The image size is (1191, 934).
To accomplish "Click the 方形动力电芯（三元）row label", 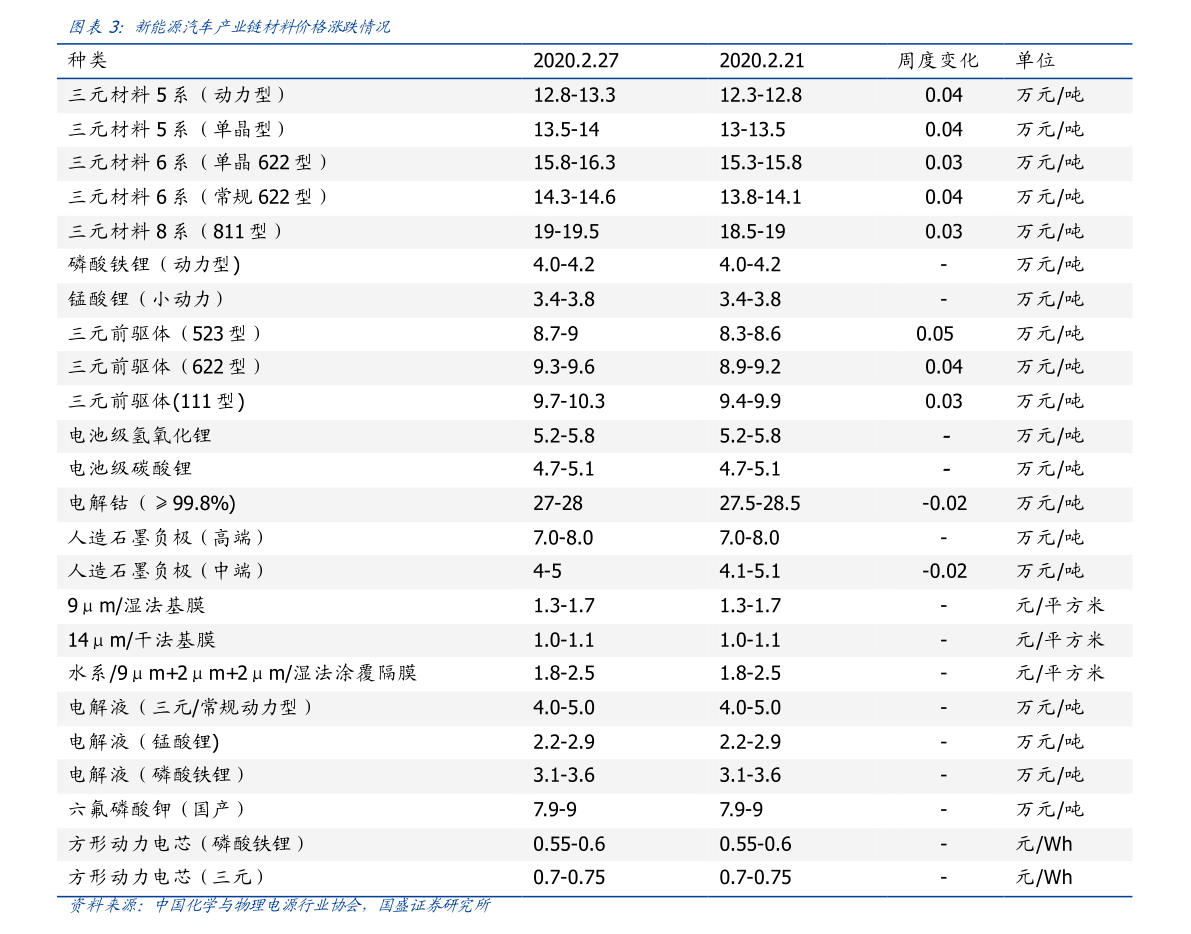I will (169, 877).
